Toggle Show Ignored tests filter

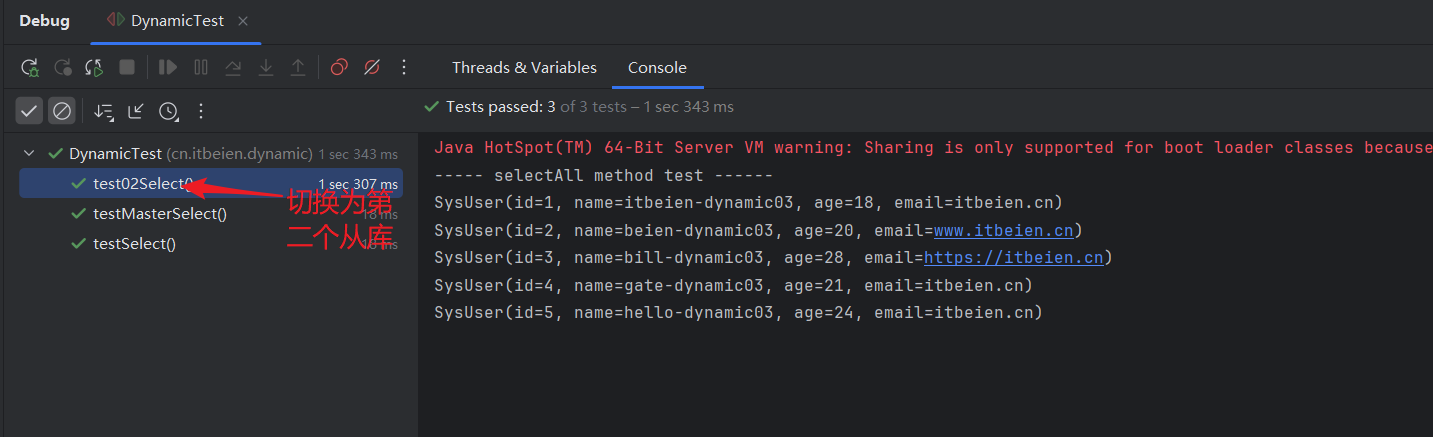click(62, 111)
